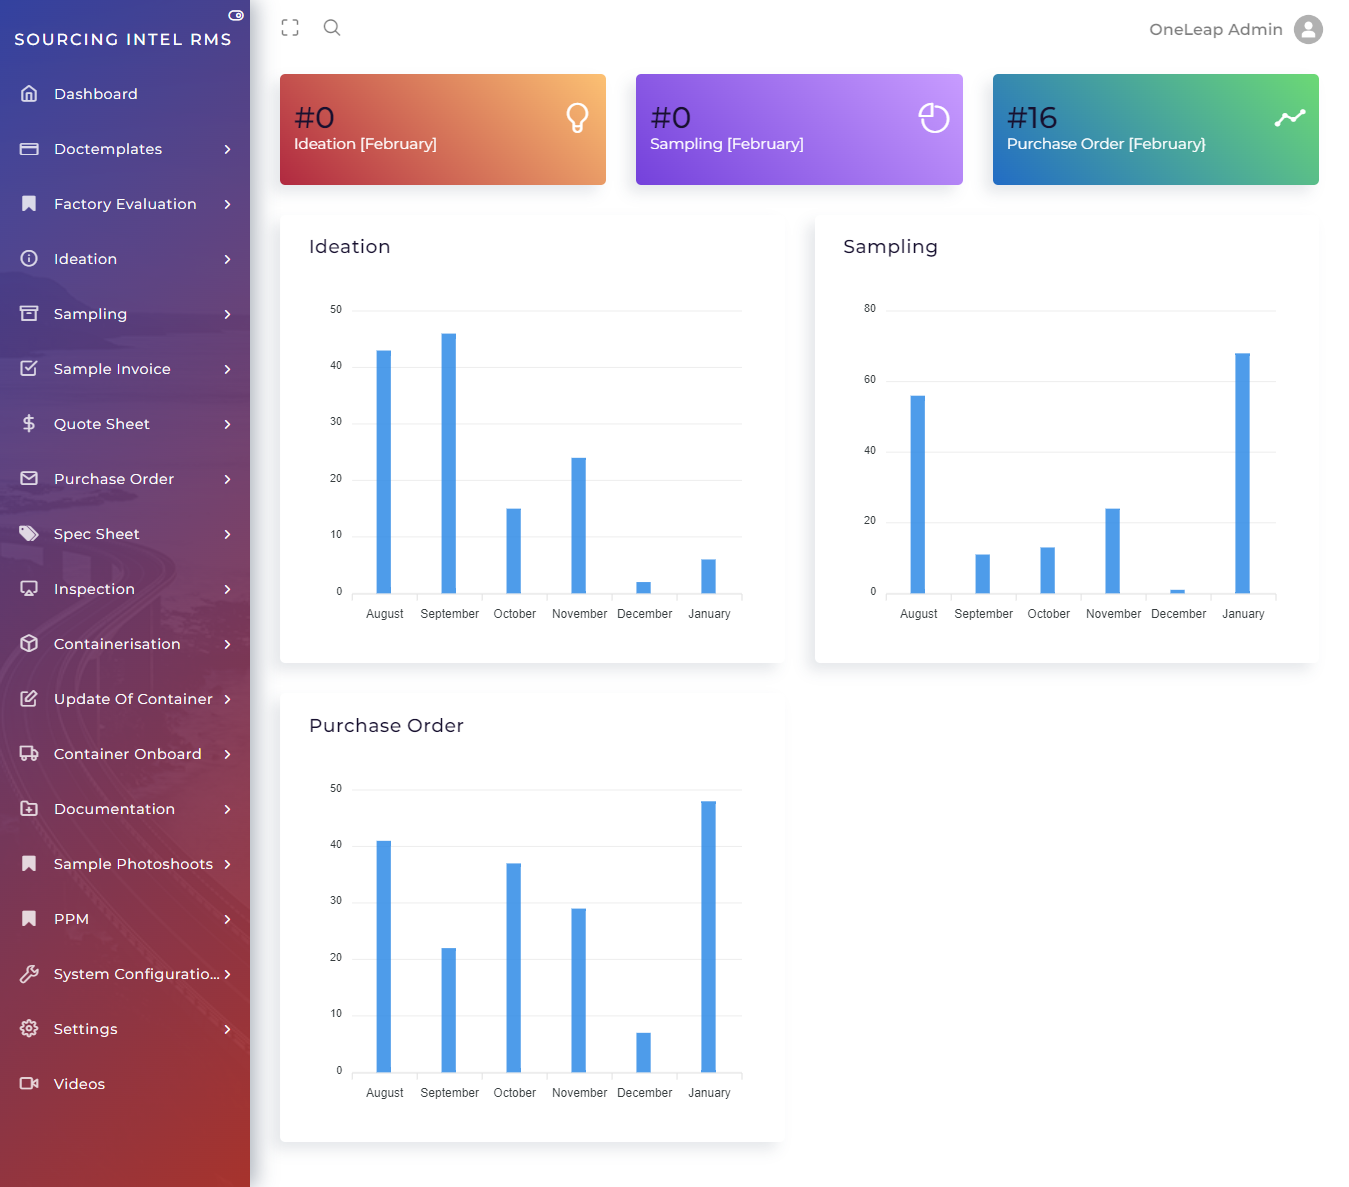Screen dimensions: 1349x1187
Task: Toggle the sidebar collapse switch
Action: coord(236,15)
